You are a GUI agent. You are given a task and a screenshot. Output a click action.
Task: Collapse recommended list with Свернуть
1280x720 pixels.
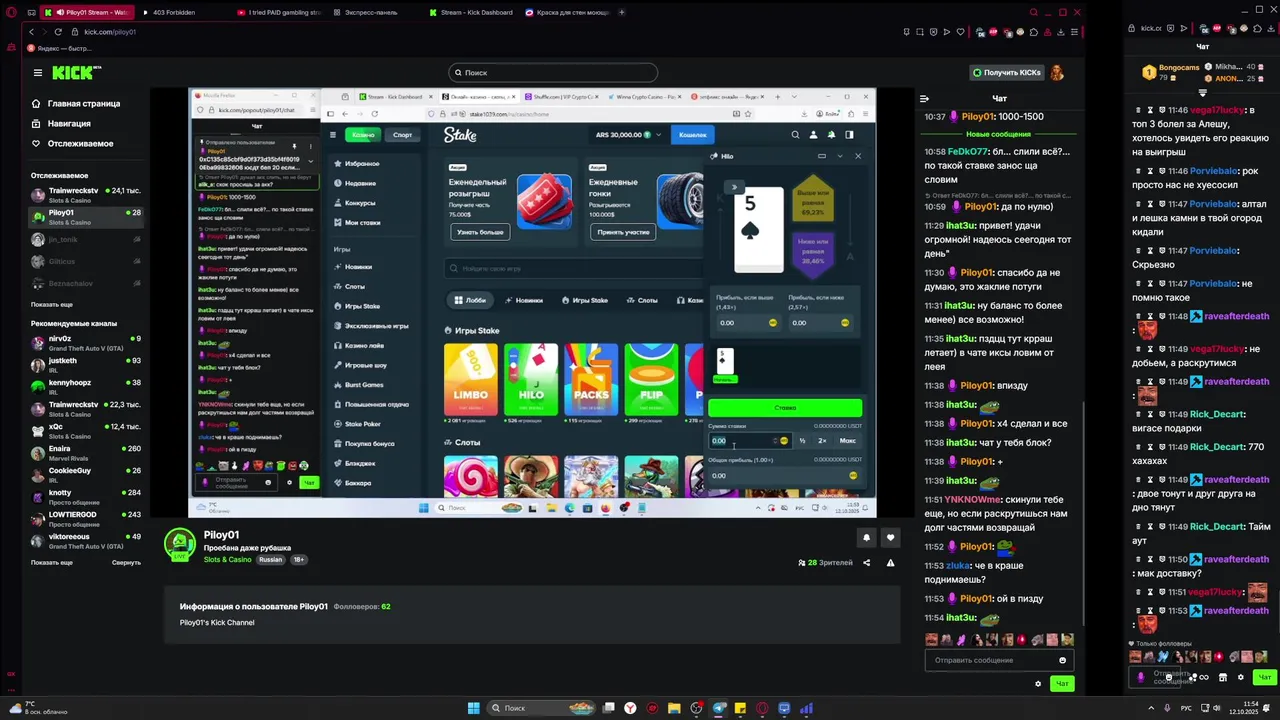[126, 562]
